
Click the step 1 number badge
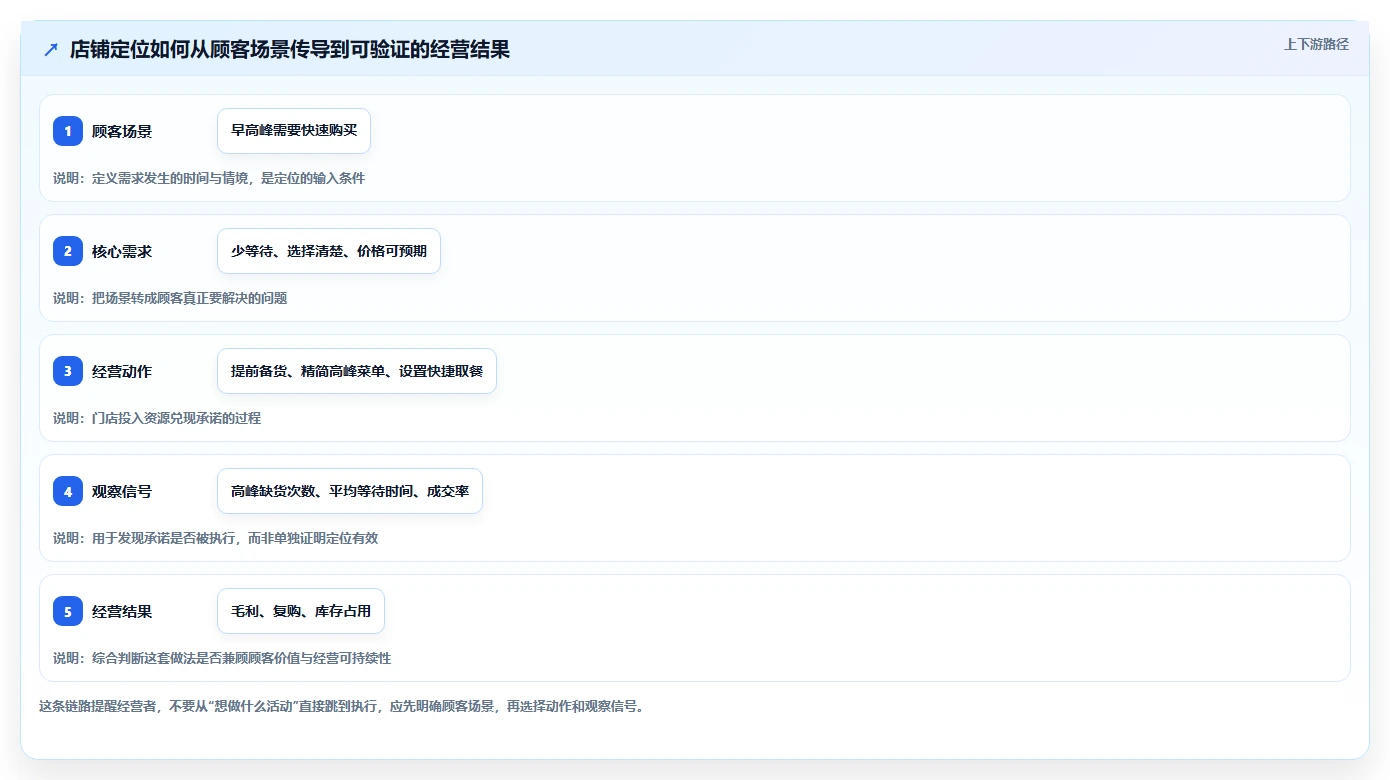click(68, 131)
